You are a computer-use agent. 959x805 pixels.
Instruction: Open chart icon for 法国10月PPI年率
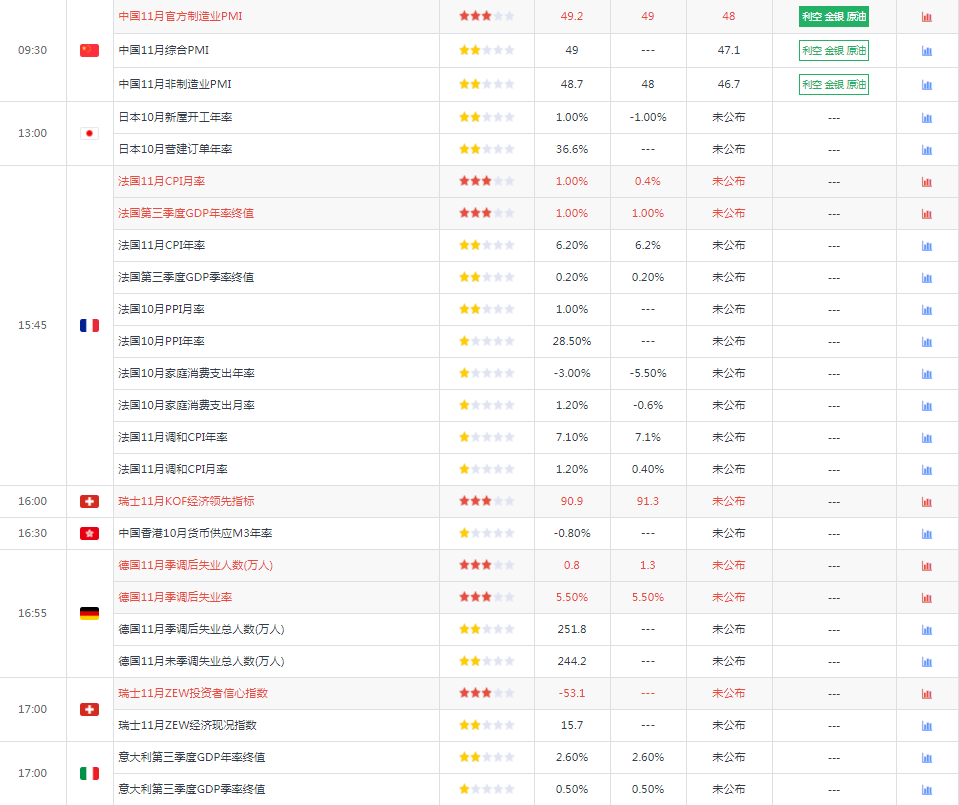(927, 342)
